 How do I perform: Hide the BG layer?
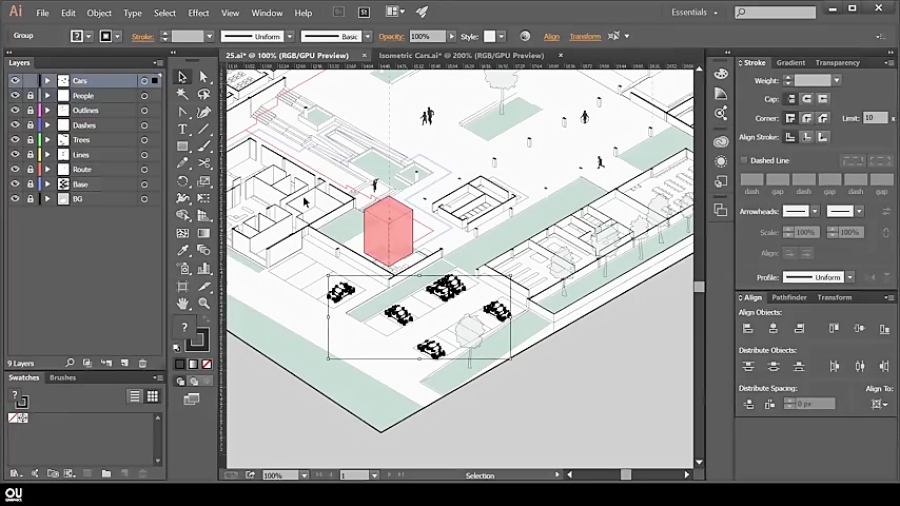click(15, 199)
